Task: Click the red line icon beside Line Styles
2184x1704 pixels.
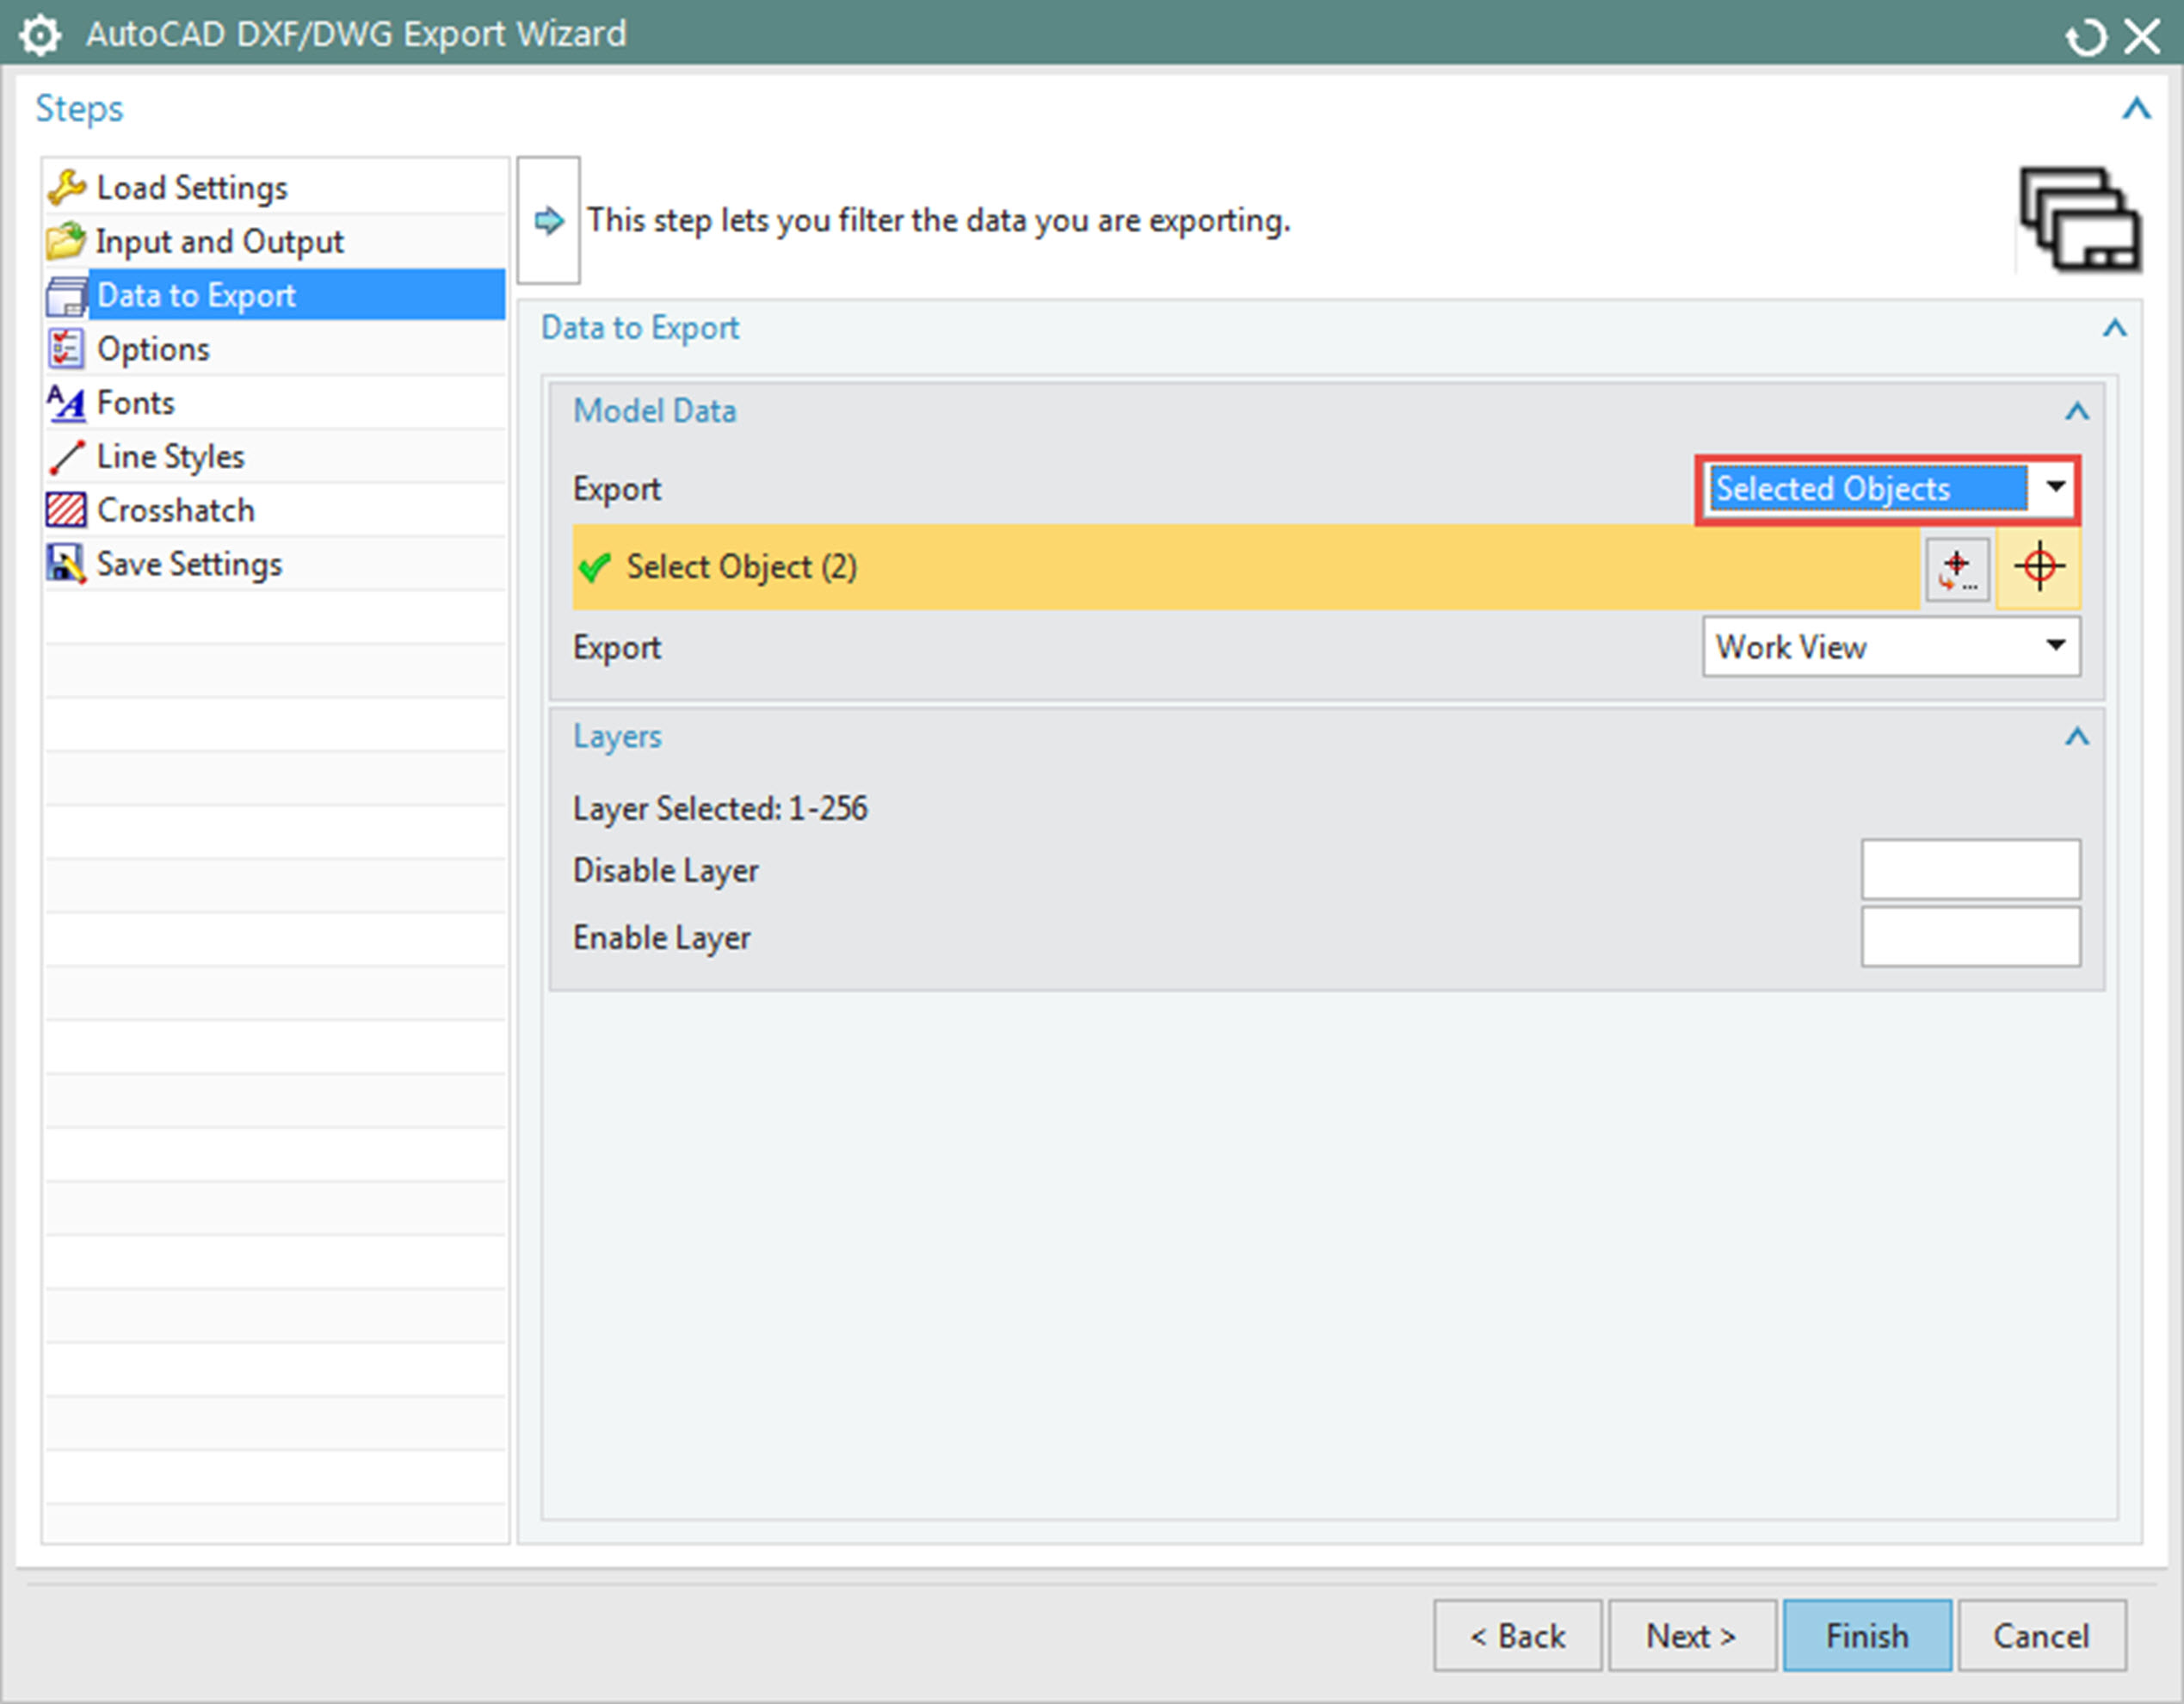Action: pyautogui.click(x=66, y=457)
